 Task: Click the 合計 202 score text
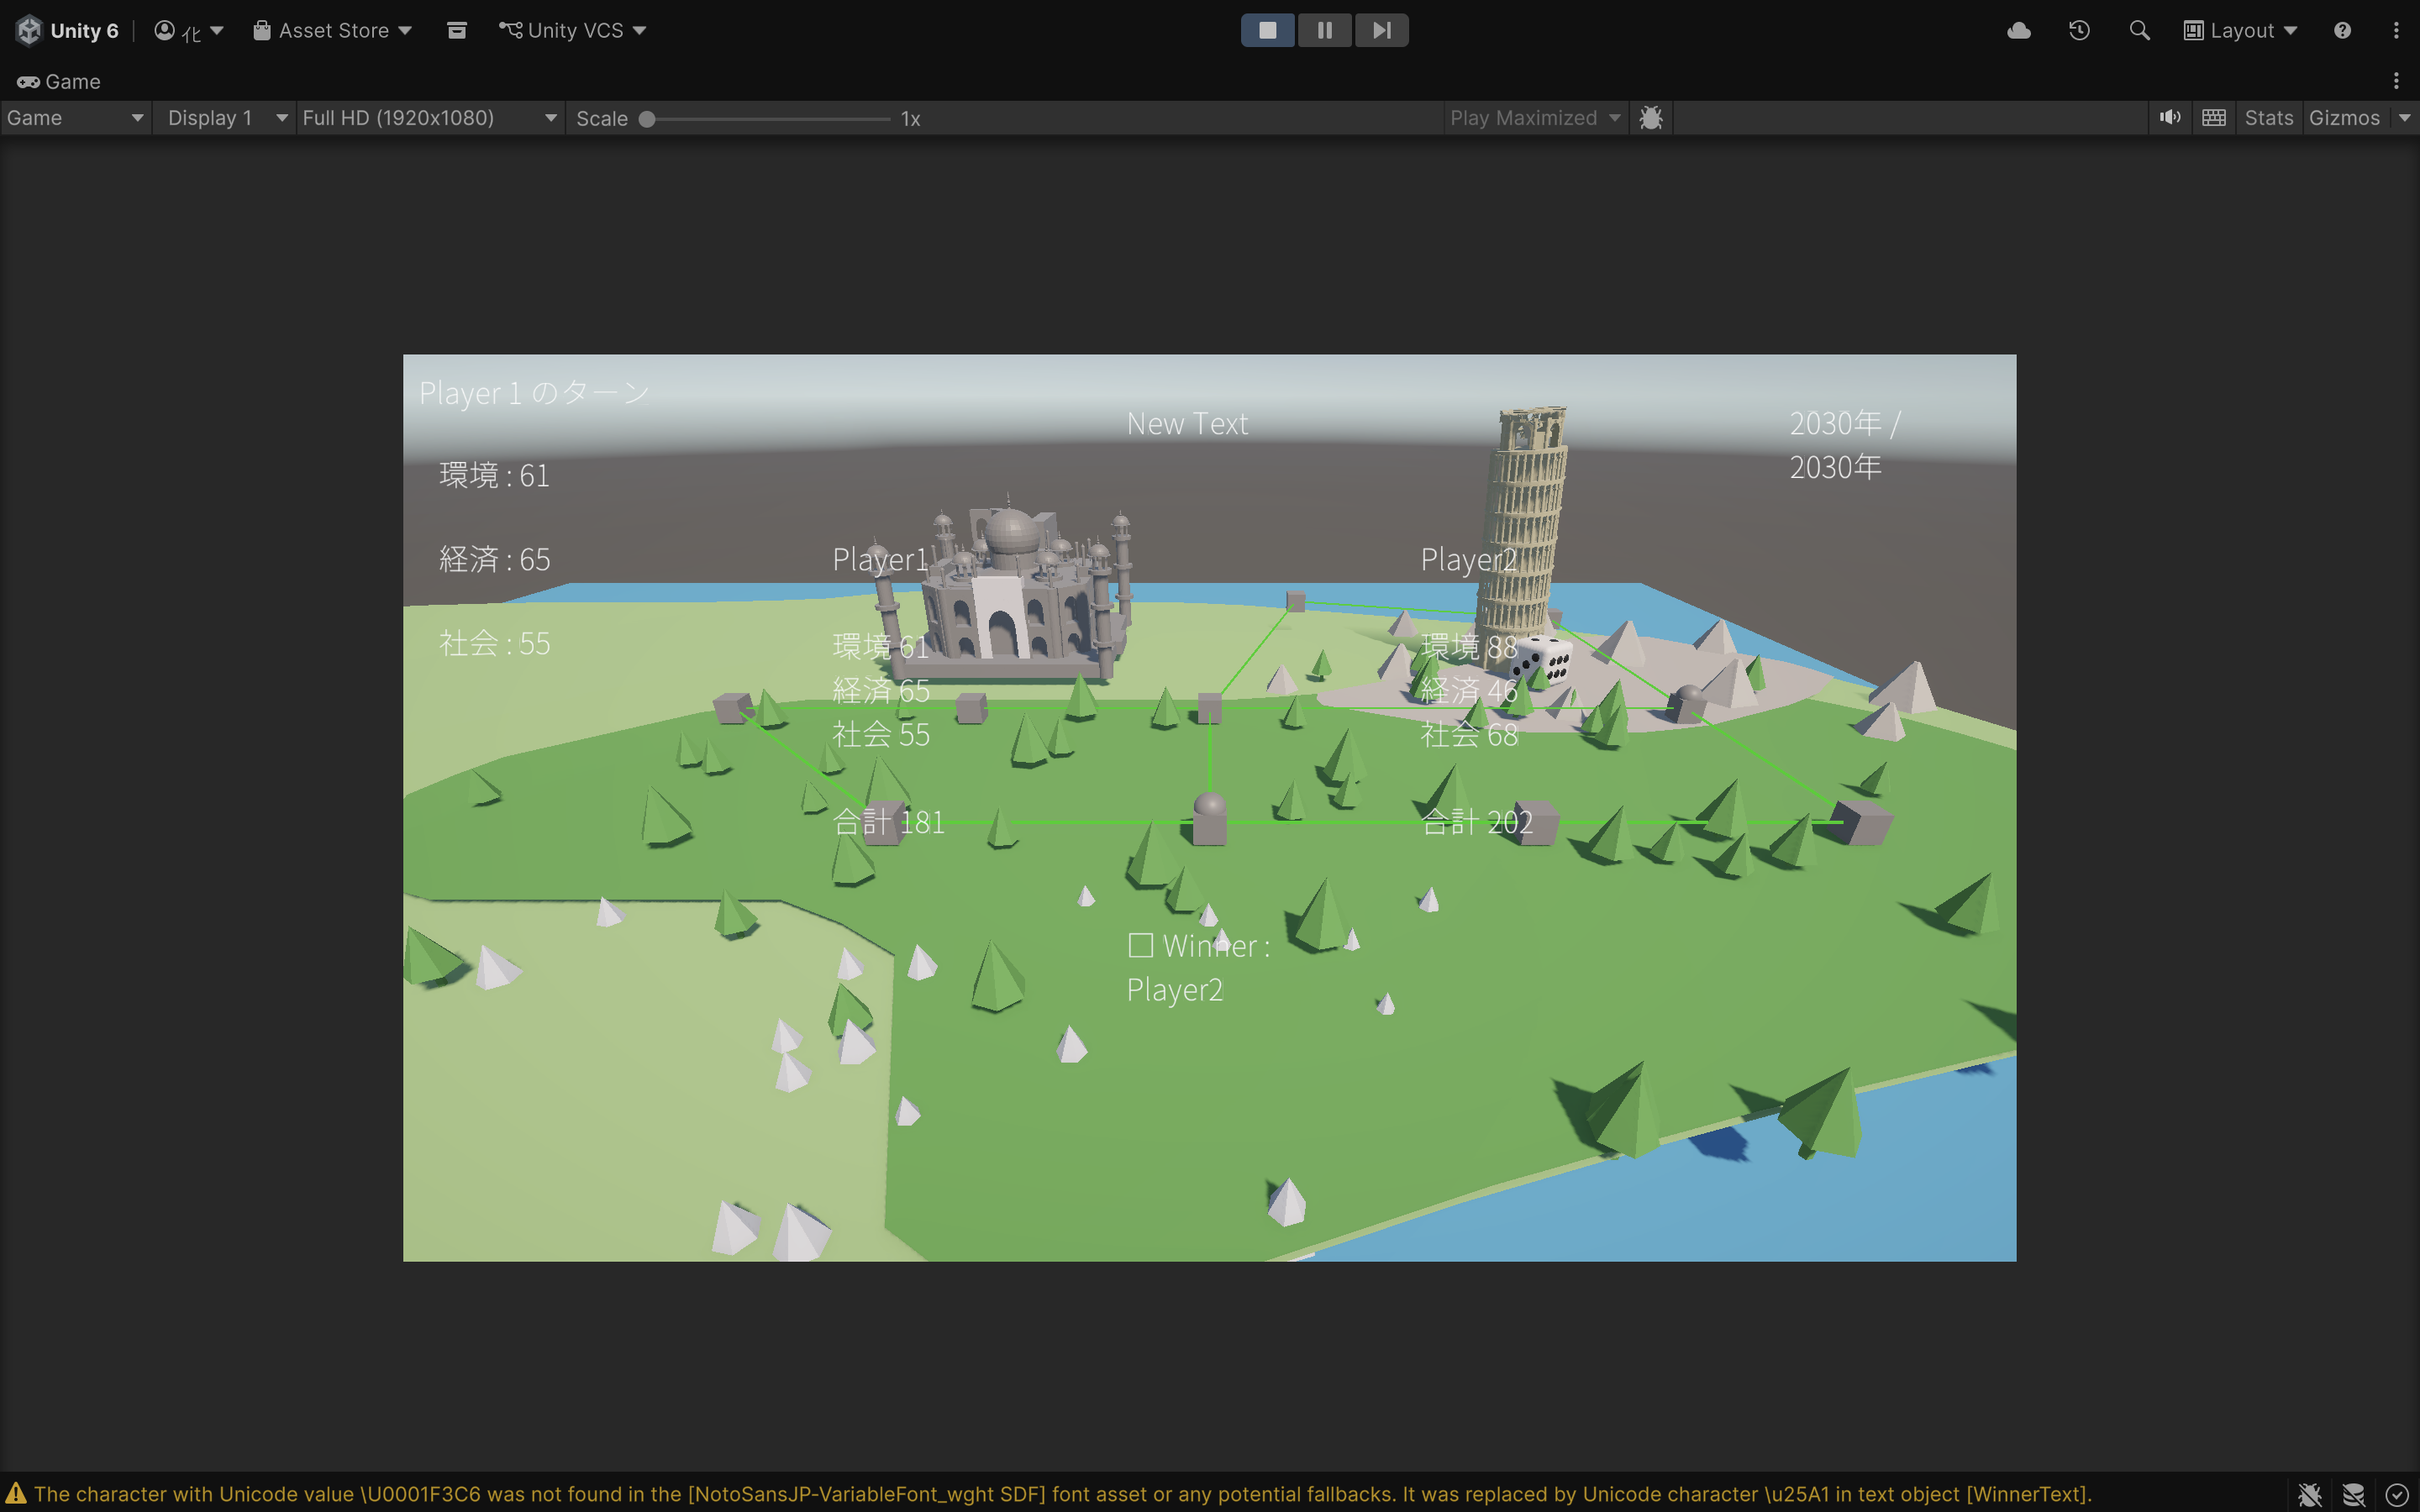coord(1477,822)
